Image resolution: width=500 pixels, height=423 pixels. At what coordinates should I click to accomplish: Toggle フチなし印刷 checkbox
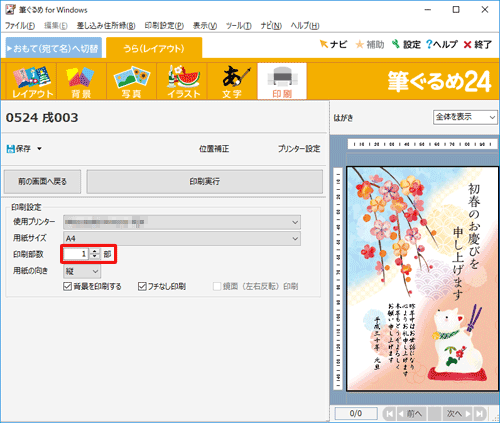coord(142,286)
